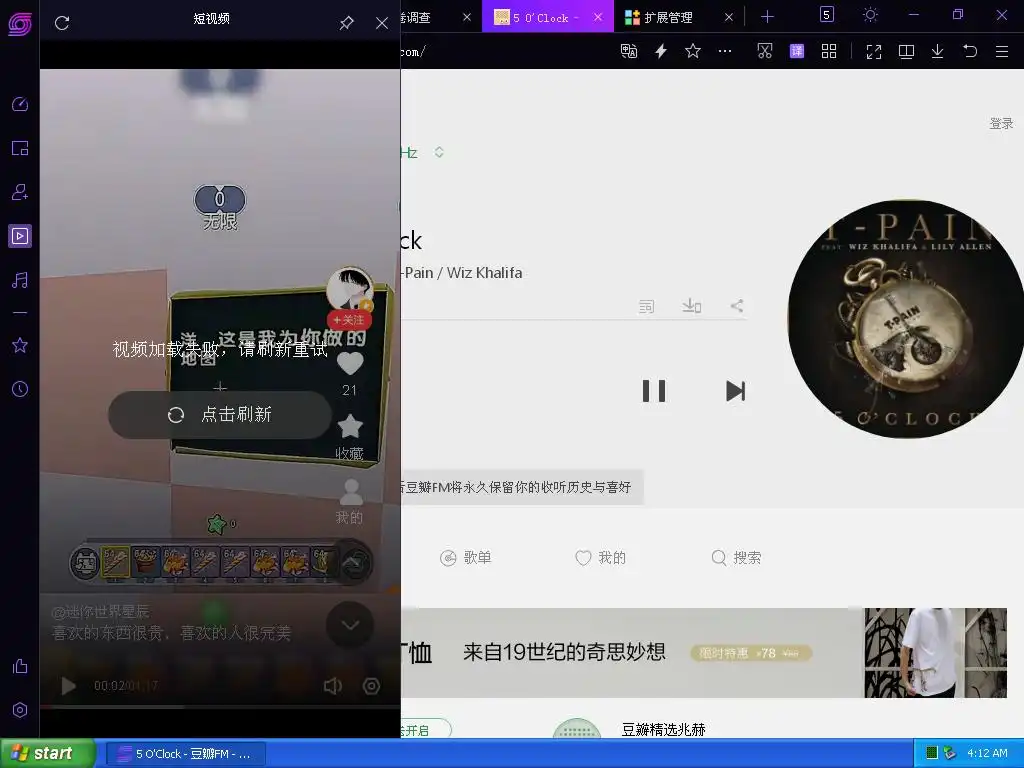The height and width of the screenshot is (768, 1024).
Task: Open sidebar settings hexagon icon
Action: (20, 710)
